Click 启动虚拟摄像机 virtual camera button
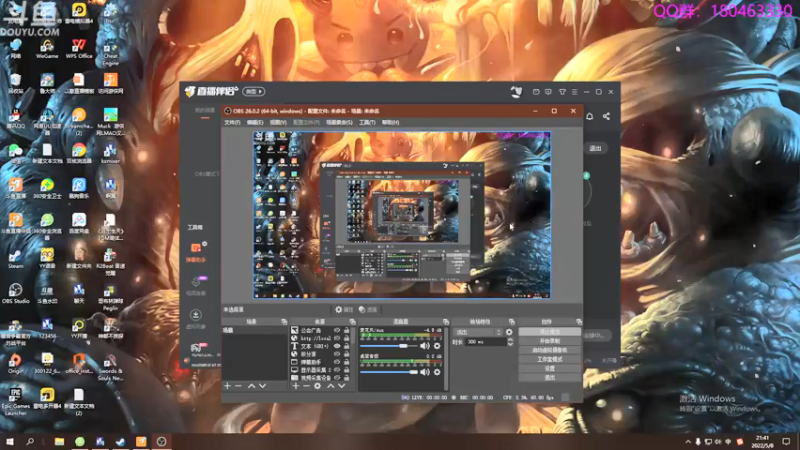Image resolution: width=800 pixels, height=450 pixels. pos(549,350)
